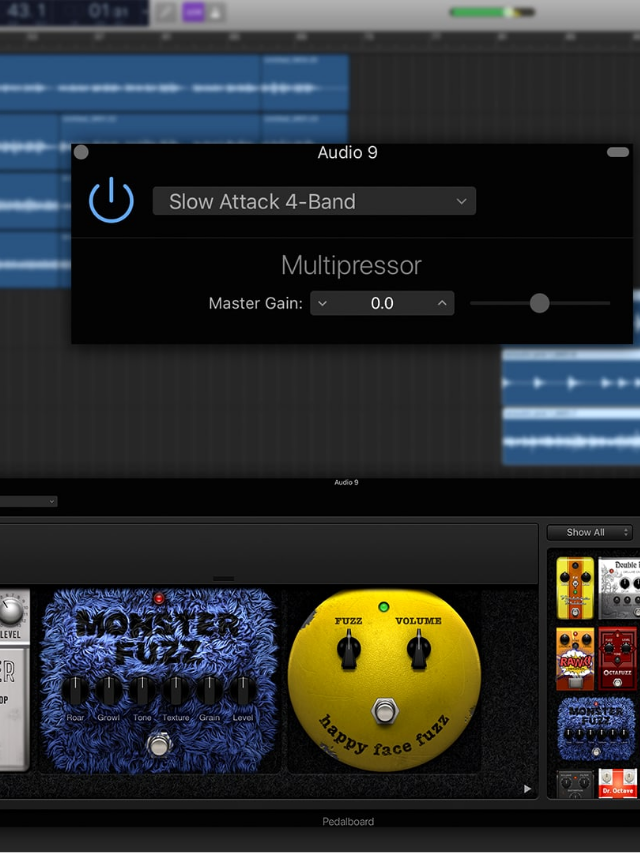Select the dark grey pedal beside Dr. Octave
Screen dimensions: 640x853
[575, 784]
